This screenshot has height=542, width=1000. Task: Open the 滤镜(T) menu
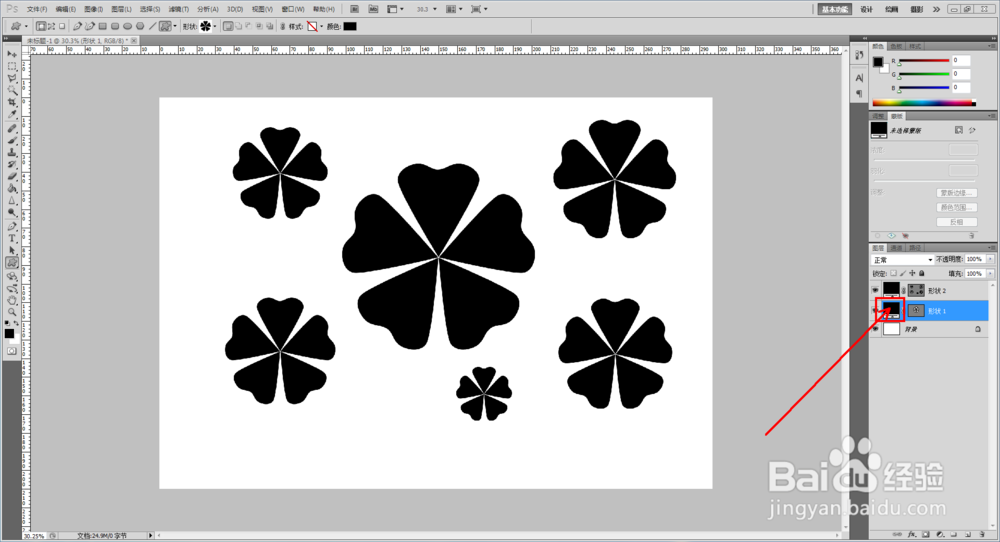178,9
